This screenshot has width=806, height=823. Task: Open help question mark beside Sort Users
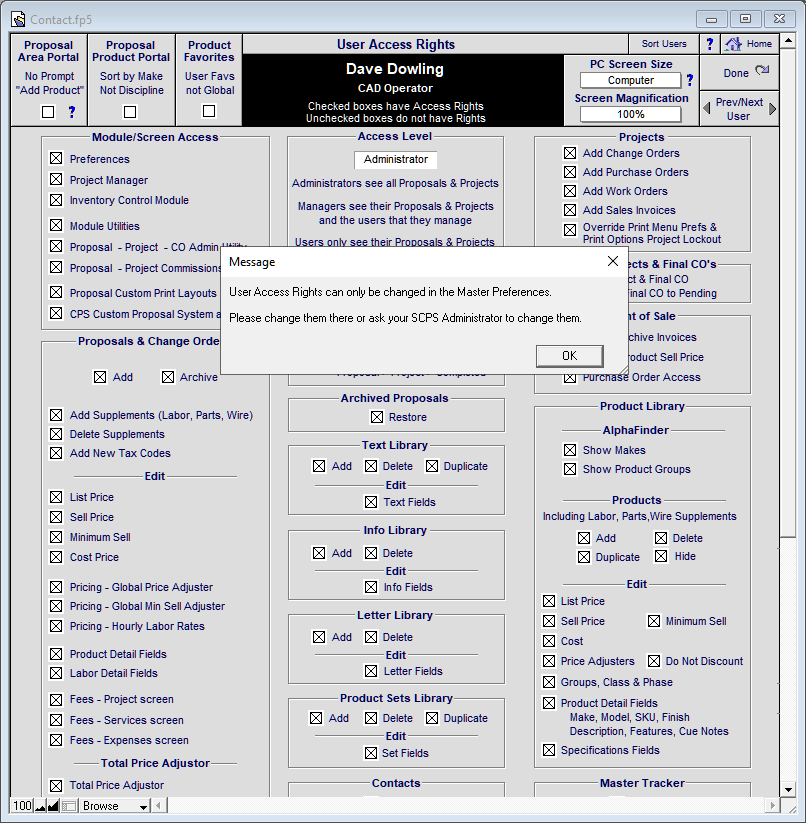(x=710, y=44)
